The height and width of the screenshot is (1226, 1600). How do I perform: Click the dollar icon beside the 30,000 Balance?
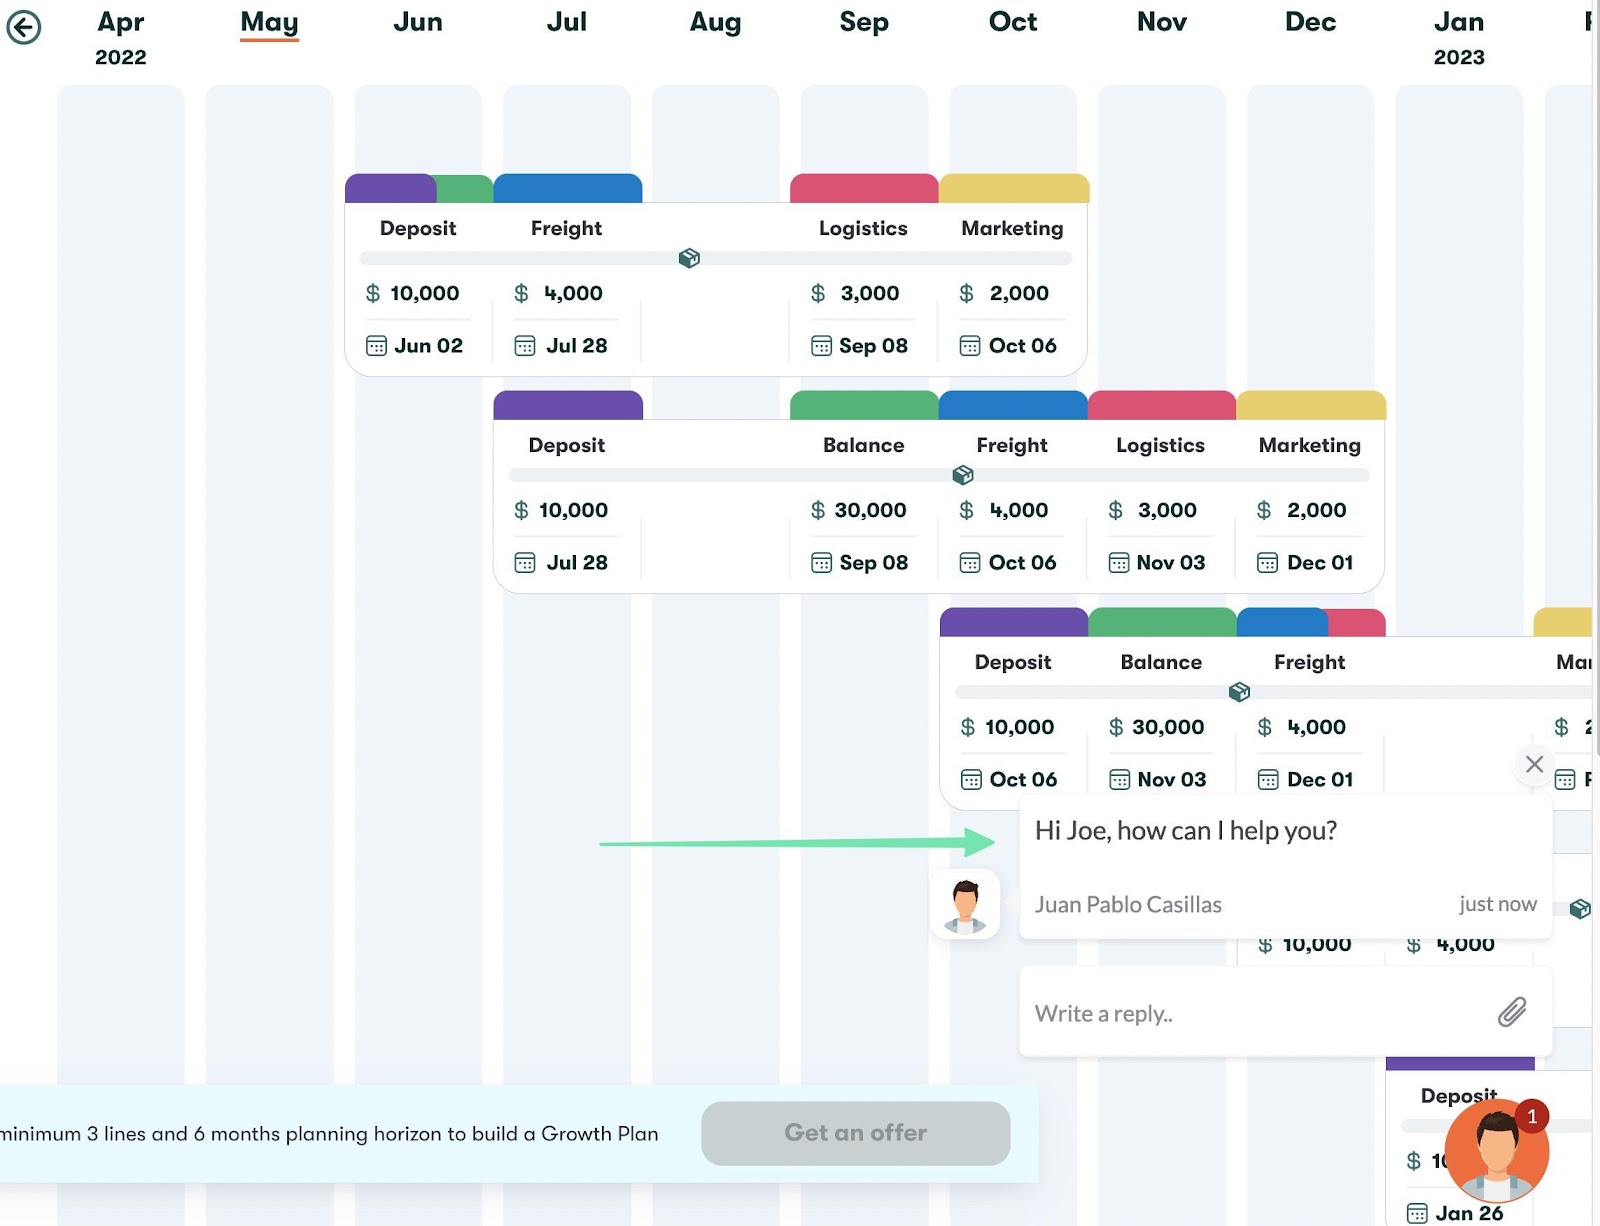click(x=817, y=510)
